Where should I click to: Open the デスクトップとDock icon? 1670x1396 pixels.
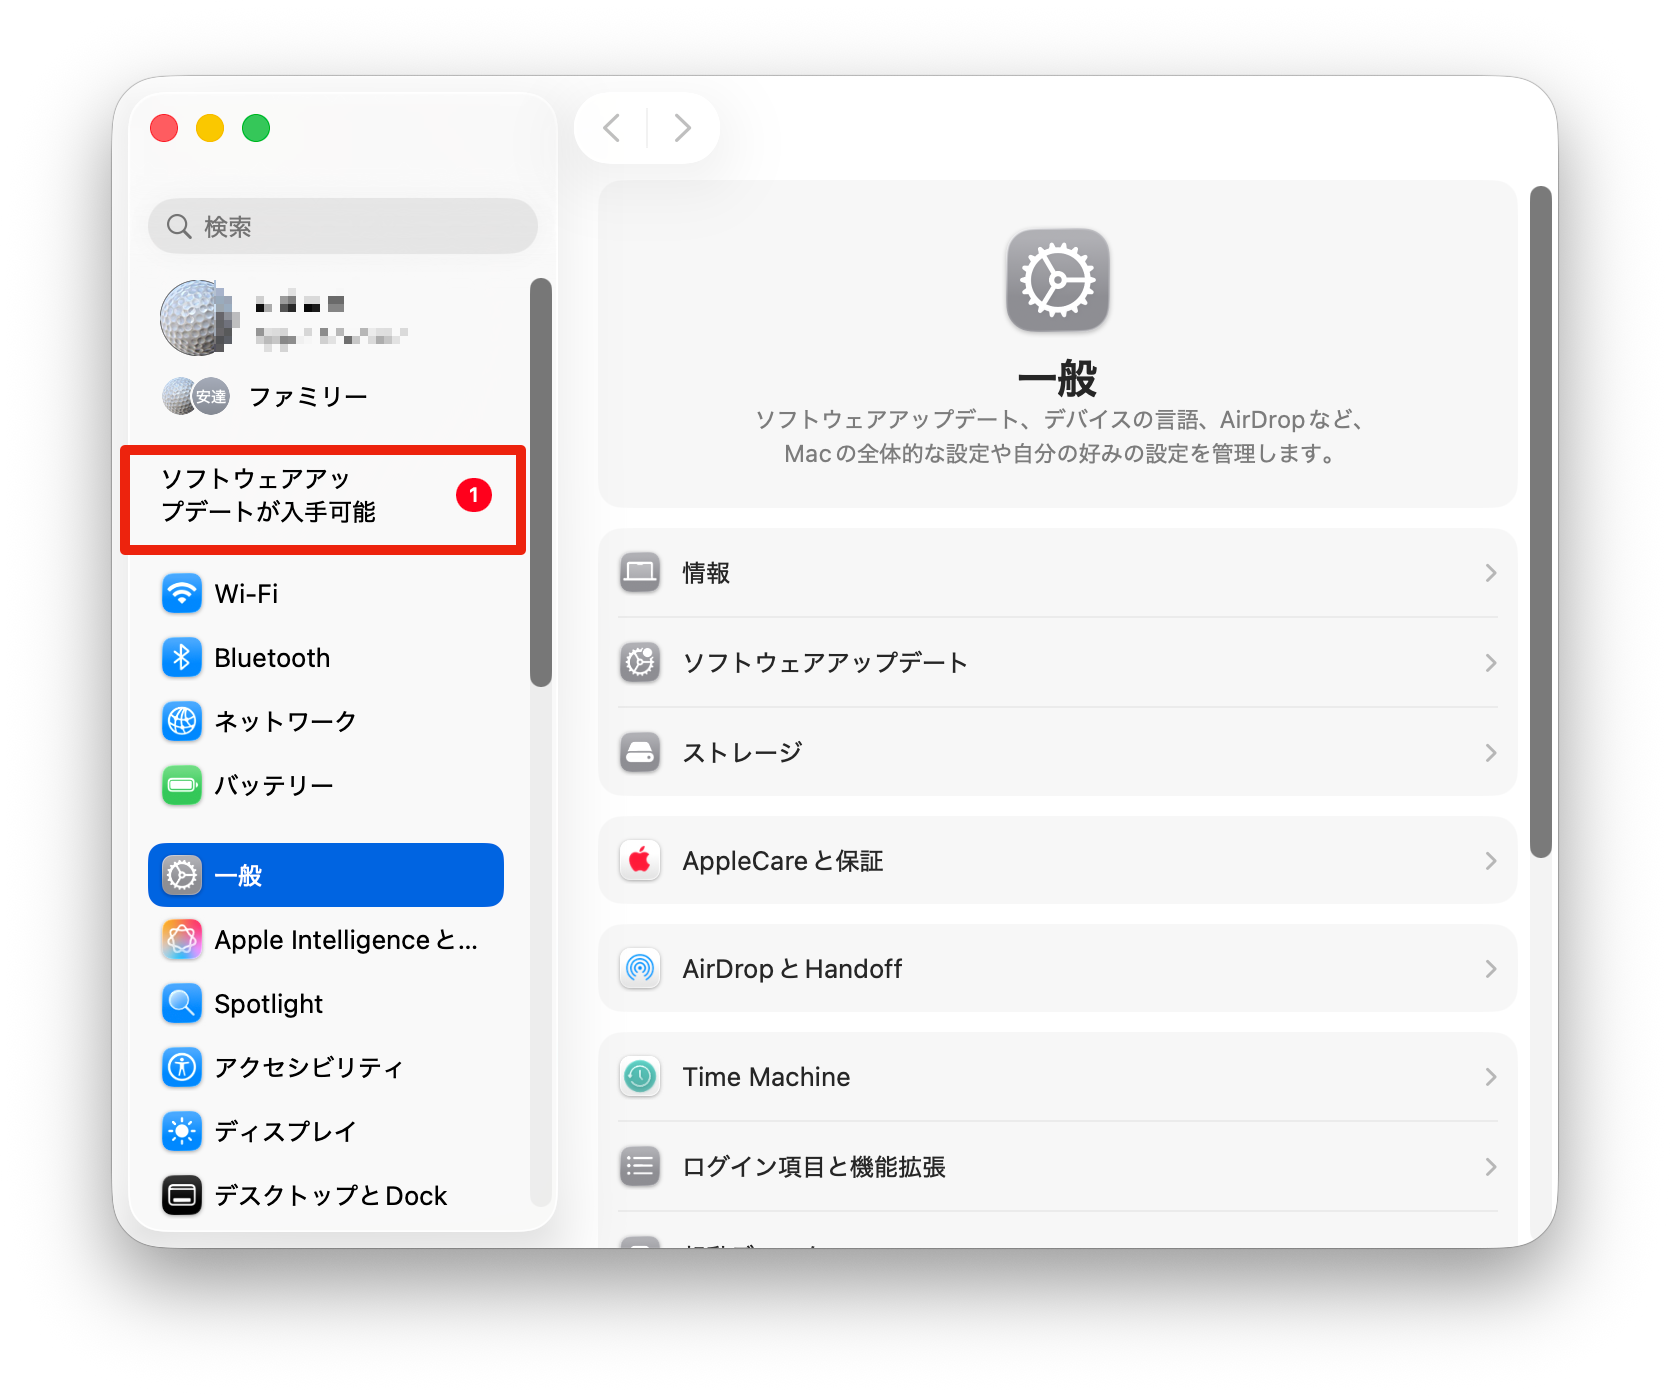tap(182, 1195)
